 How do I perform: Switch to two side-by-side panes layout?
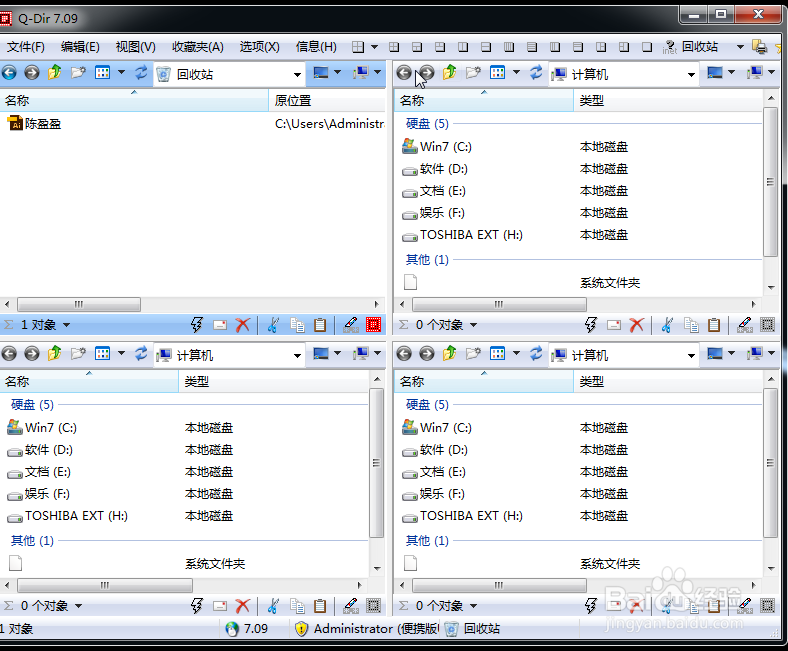(x=463, y=47)
